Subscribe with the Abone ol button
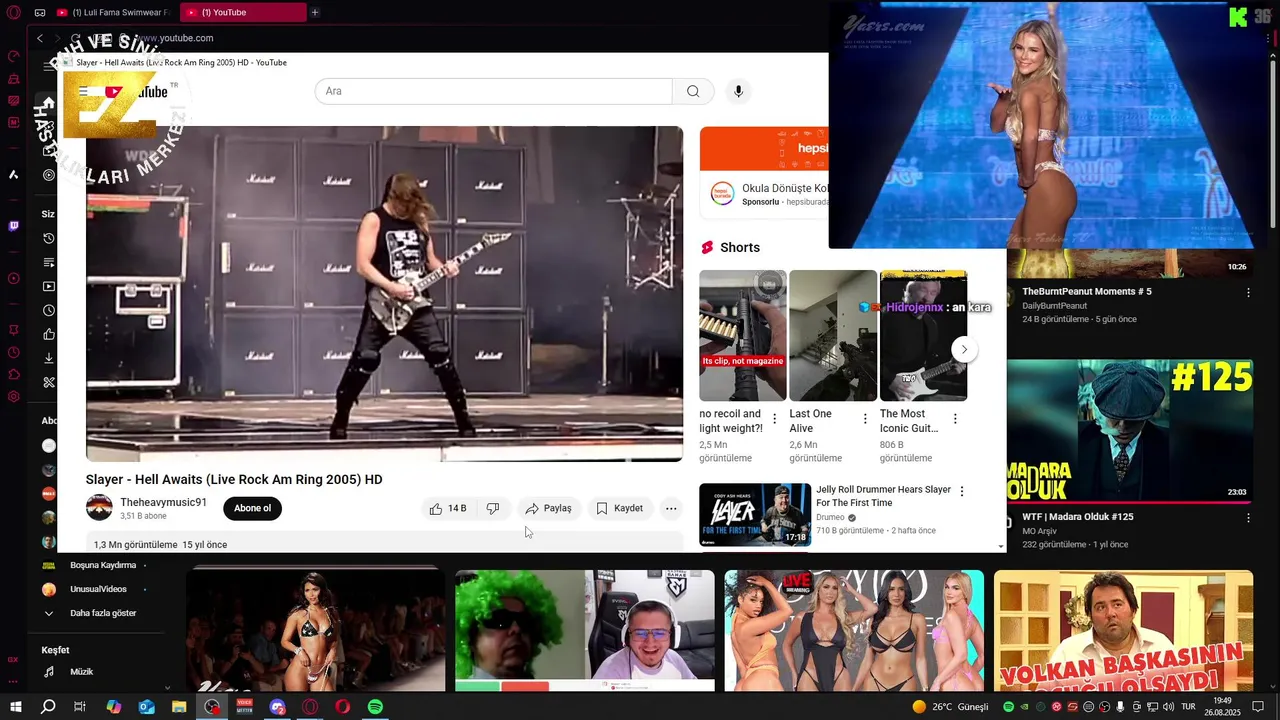 [x=252, y=508]
